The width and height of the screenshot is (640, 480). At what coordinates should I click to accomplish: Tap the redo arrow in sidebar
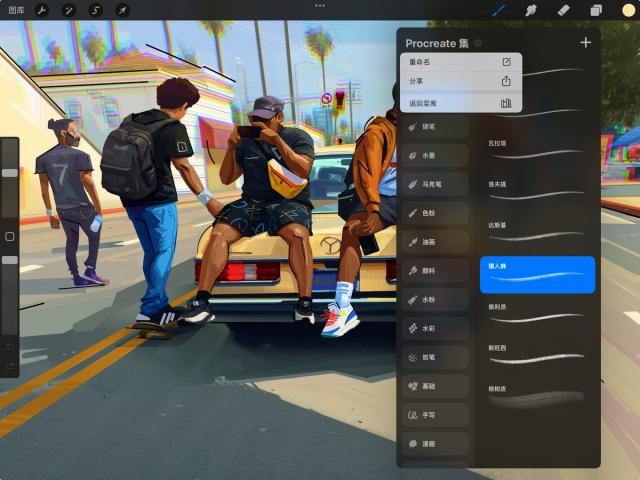[x=10, y=366]
